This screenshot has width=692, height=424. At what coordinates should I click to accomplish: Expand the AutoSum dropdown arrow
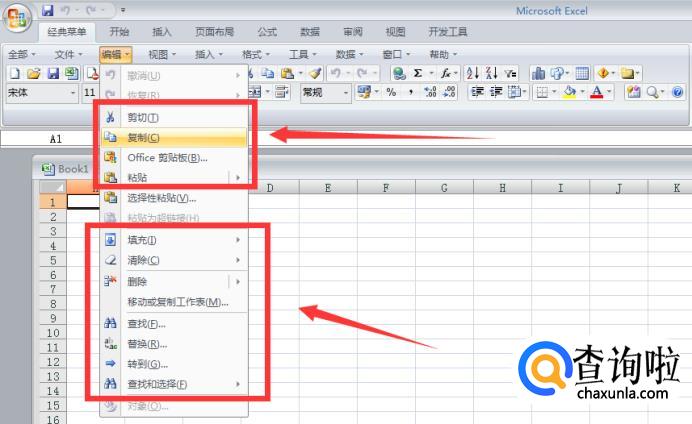point(431,73)
